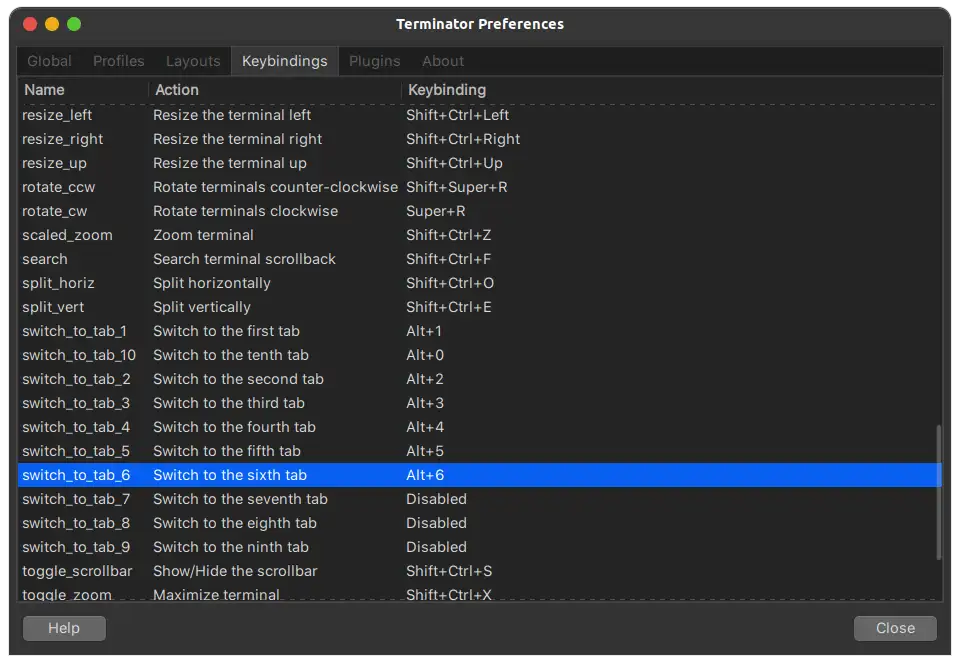Edit the Alt+1 keybinding cell
Viewport: 960px width, 664px height.
click(x=424, y=331)
